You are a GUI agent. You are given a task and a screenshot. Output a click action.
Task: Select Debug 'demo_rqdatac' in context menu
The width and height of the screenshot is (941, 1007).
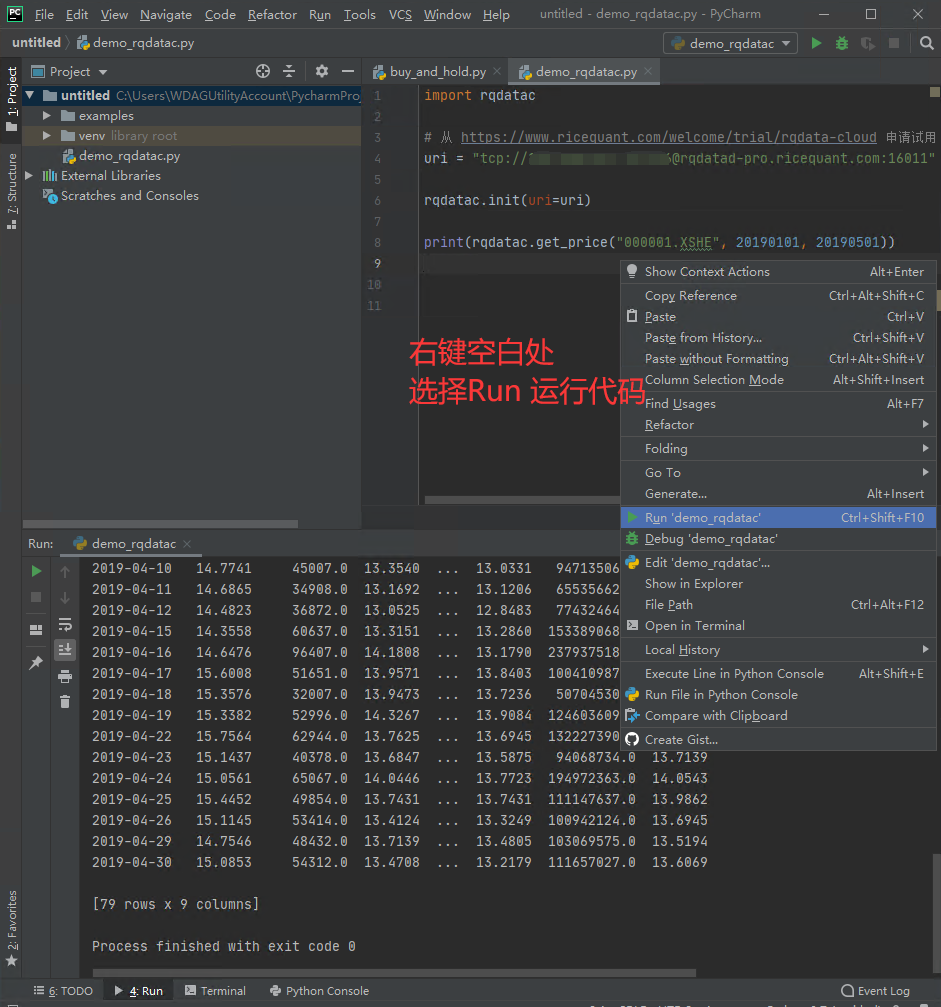tap(778, 539)
